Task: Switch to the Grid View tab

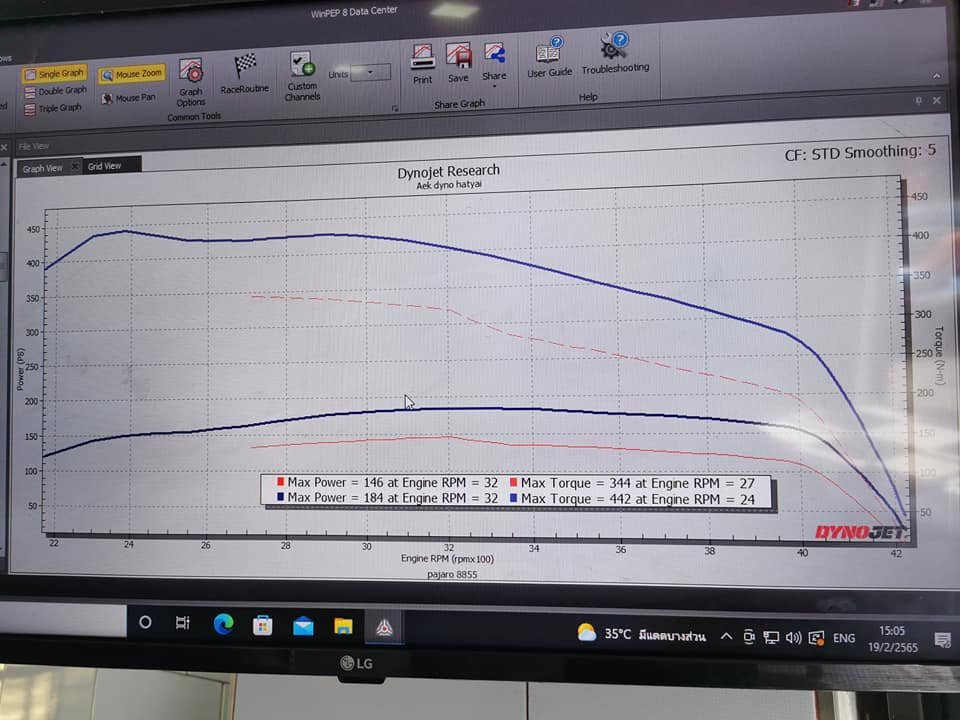Action: point(104,167)
